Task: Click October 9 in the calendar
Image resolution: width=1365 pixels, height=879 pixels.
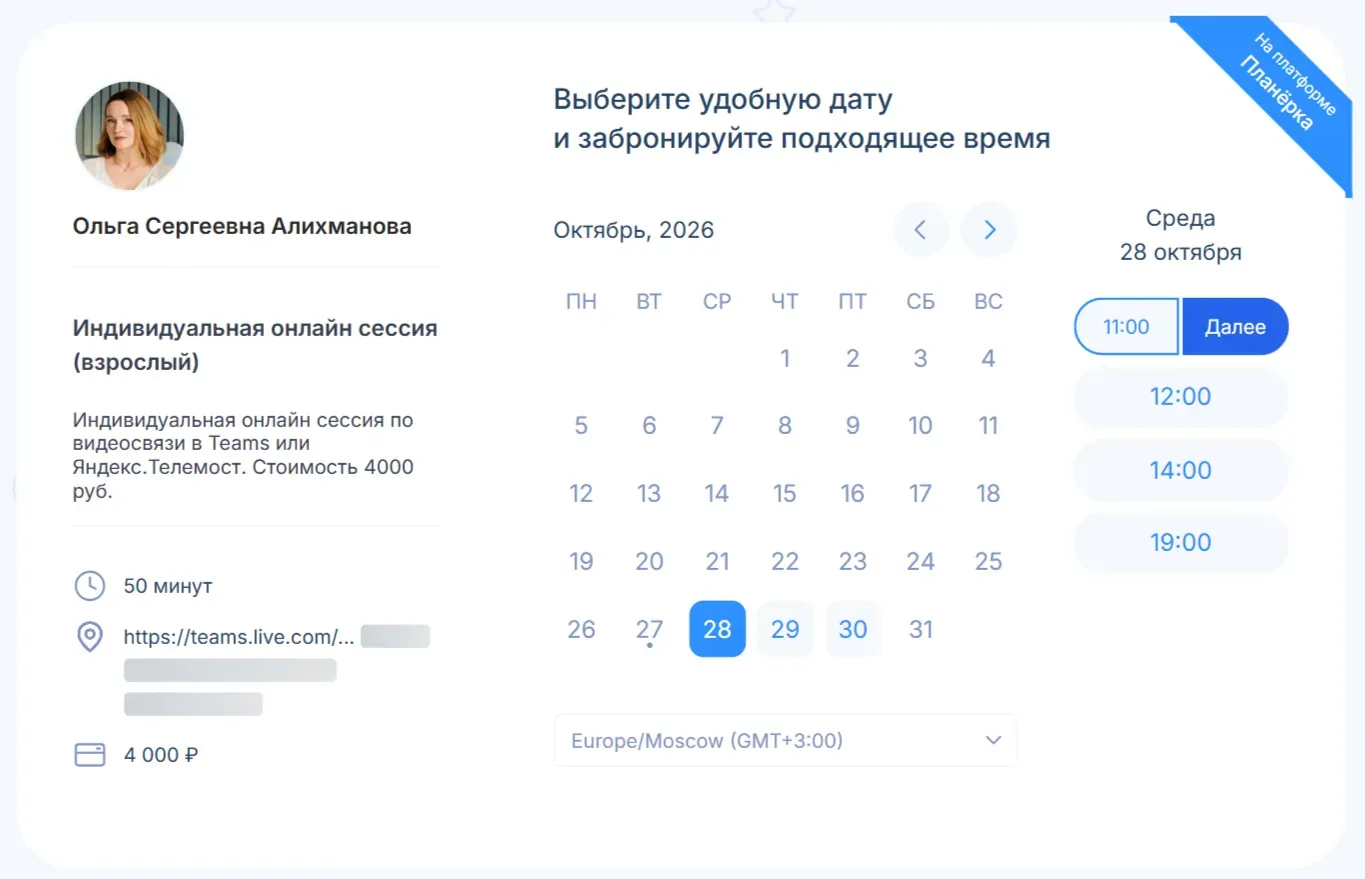Action: tap(853, 426)
